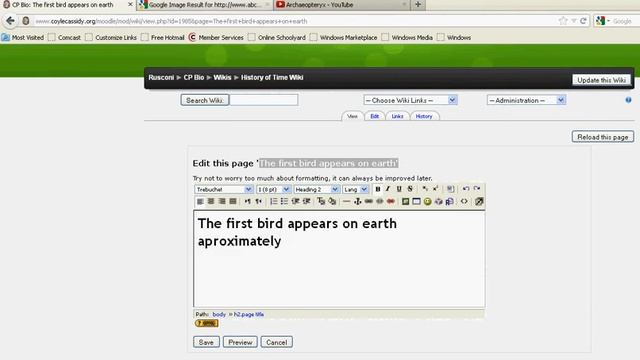Viewport: 640px width, 360px height.
Task: Increase the indent level
Action: click(307, 201)
